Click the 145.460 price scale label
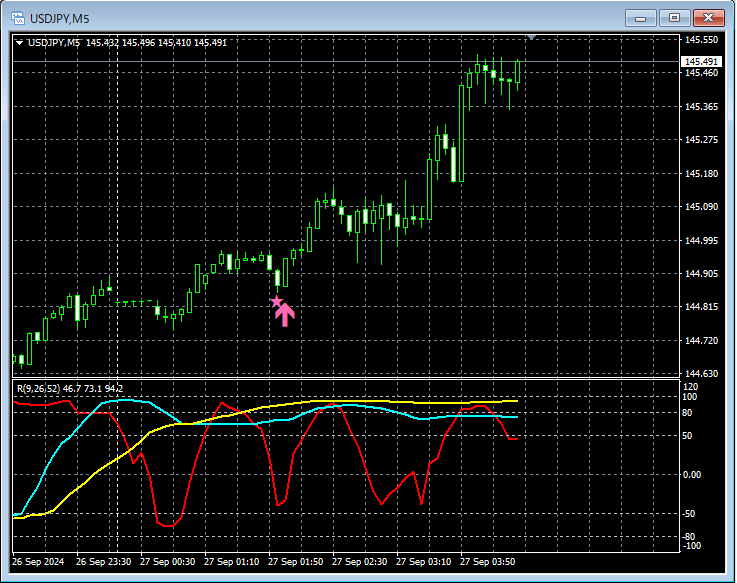The image size is (737, 583). point(701,73)
